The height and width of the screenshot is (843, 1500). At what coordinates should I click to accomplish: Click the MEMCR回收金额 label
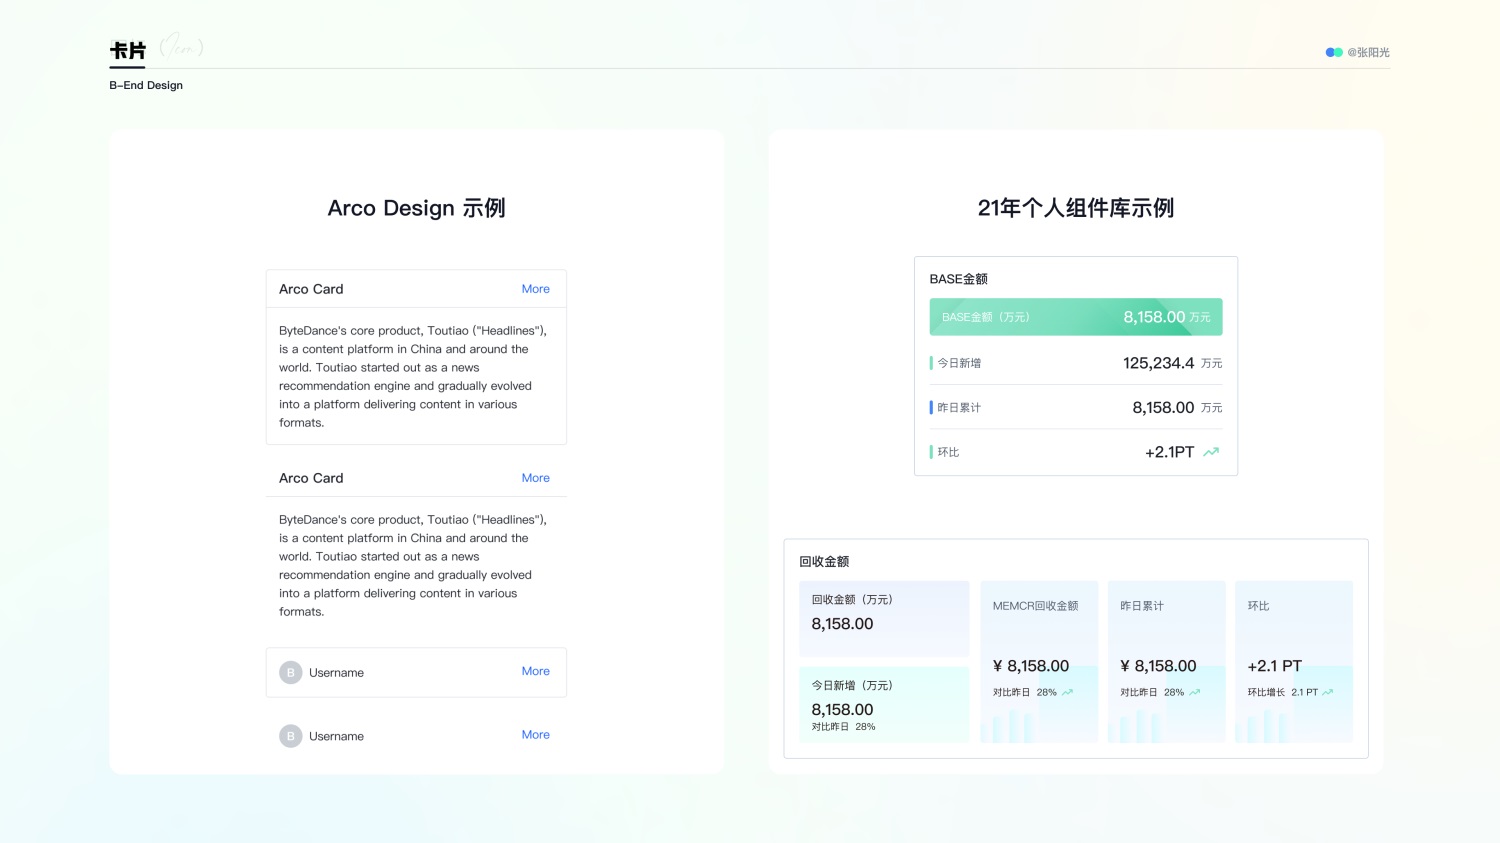click(1035, 606)
